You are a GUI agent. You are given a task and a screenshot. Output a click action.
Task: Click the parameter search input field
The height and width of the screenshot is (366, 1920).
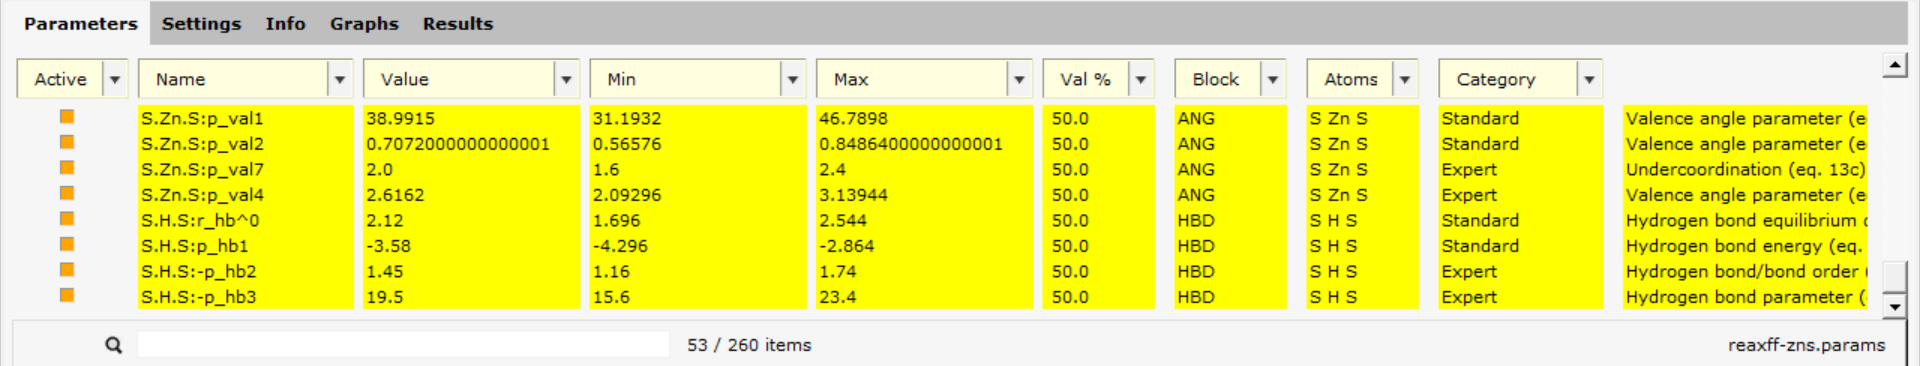pos(403,345)
